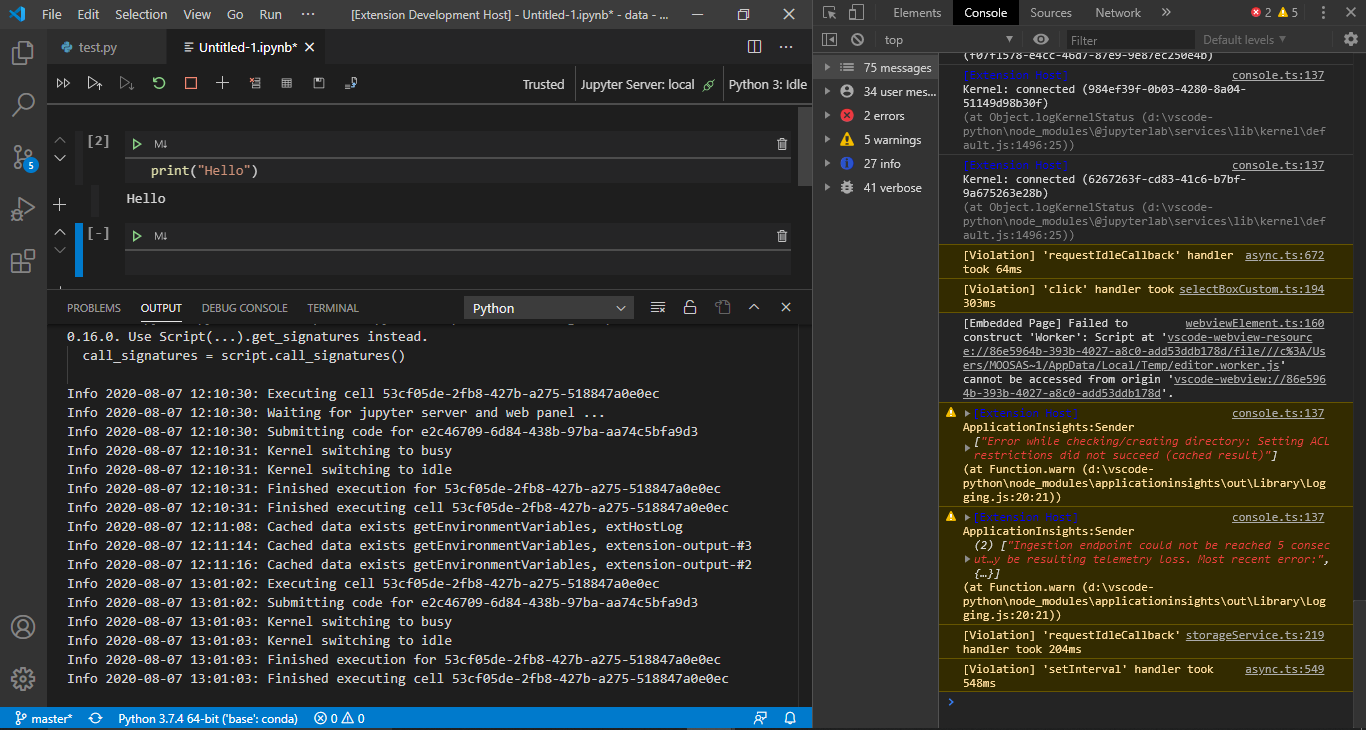
Task: Open DevTools console settings gear
Action: pos(1351,39)
